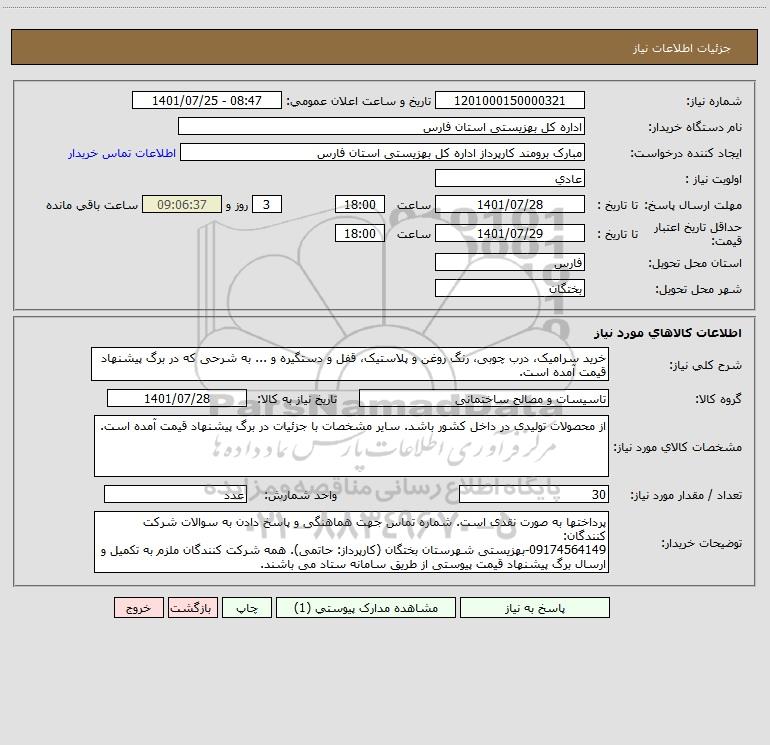This screenshot has width=770, height=745.
Task: Click requester field مبارک برومند کارپرداز
Action: (x=383, y=152)
